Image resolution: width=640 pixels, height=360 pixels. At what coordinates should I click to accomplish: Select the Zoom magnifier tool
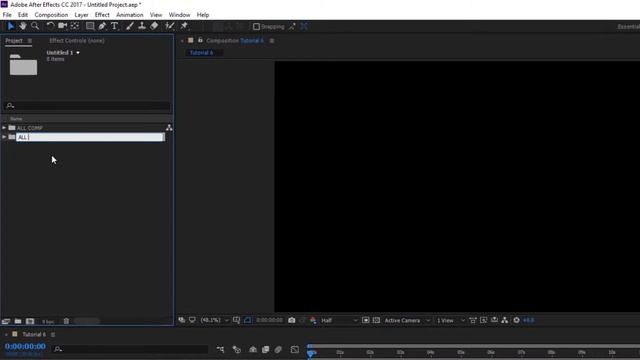tap(35, 26)
